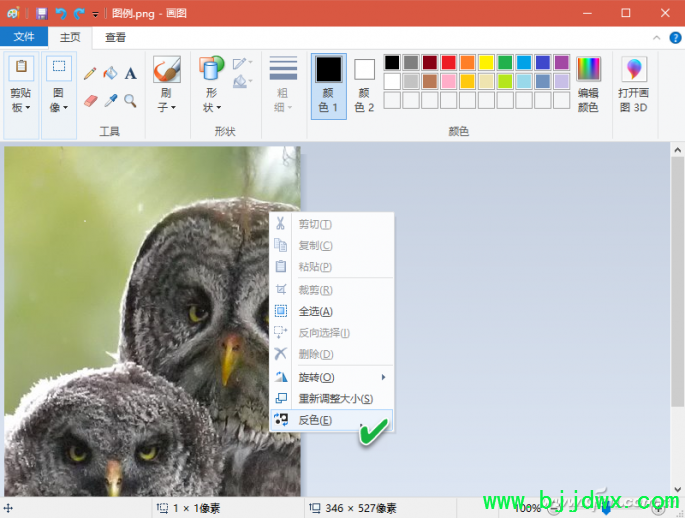This screenshot has width=685, height=518.
Task: Select the Magnifier tool
Action: click(130, 101)
